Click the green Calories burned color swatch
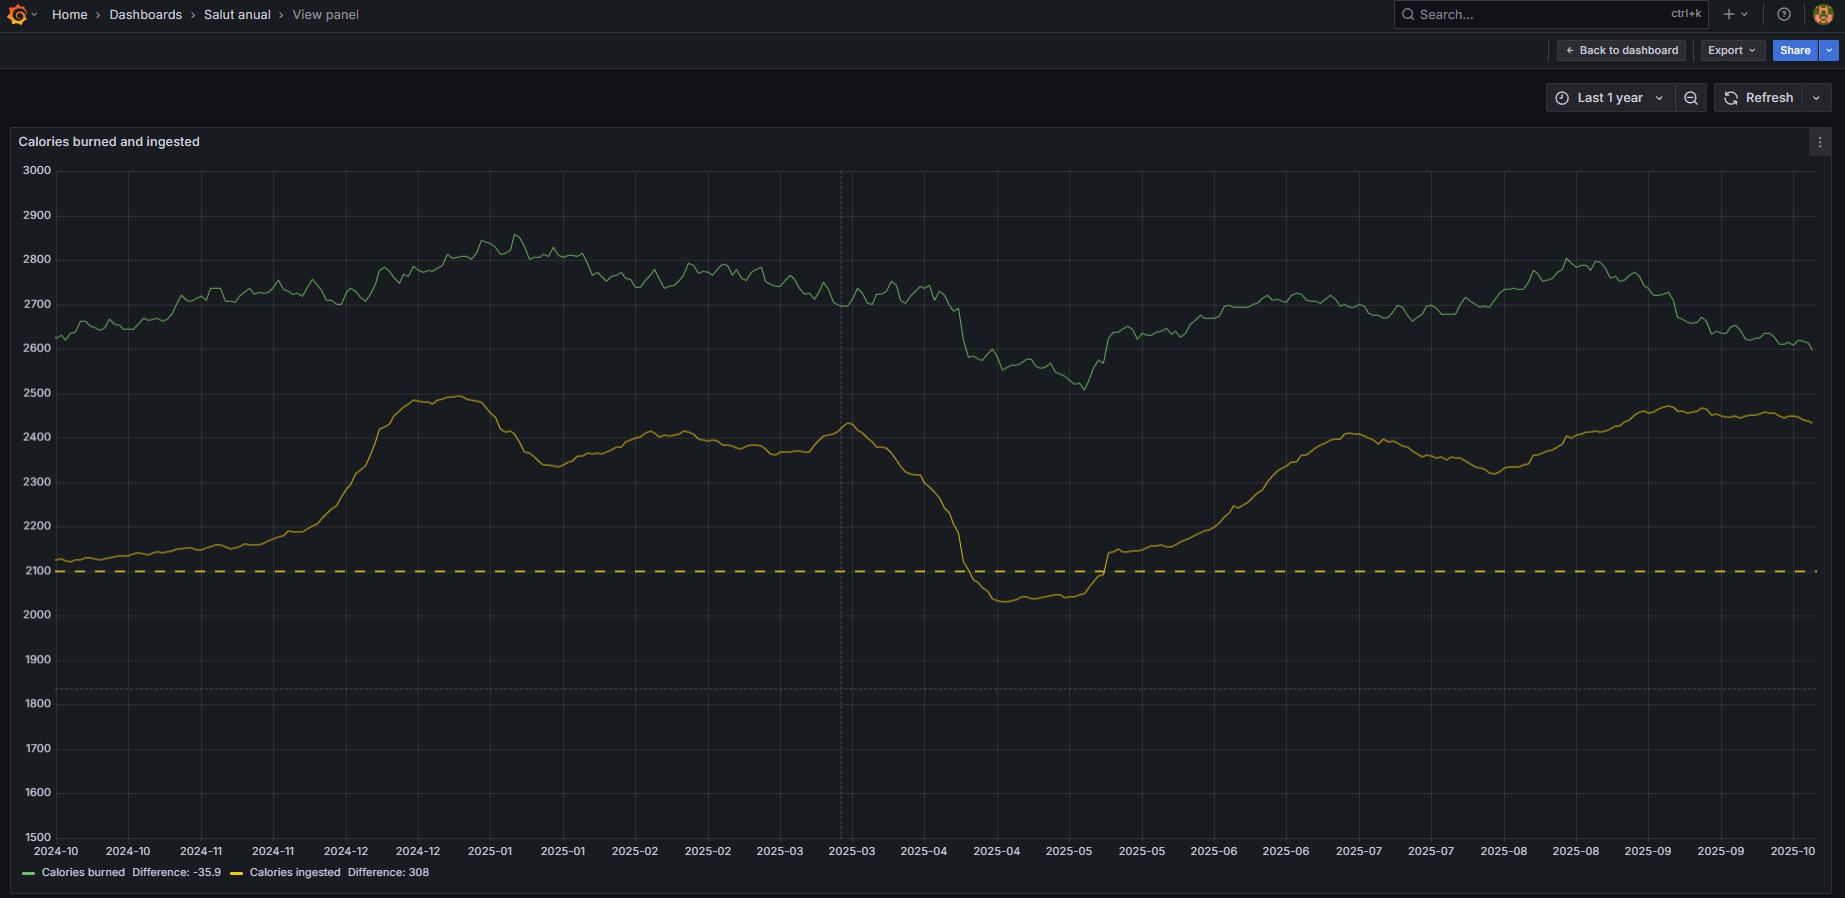1845x898 pixels. pyautogui.click(x=28, y=874)
